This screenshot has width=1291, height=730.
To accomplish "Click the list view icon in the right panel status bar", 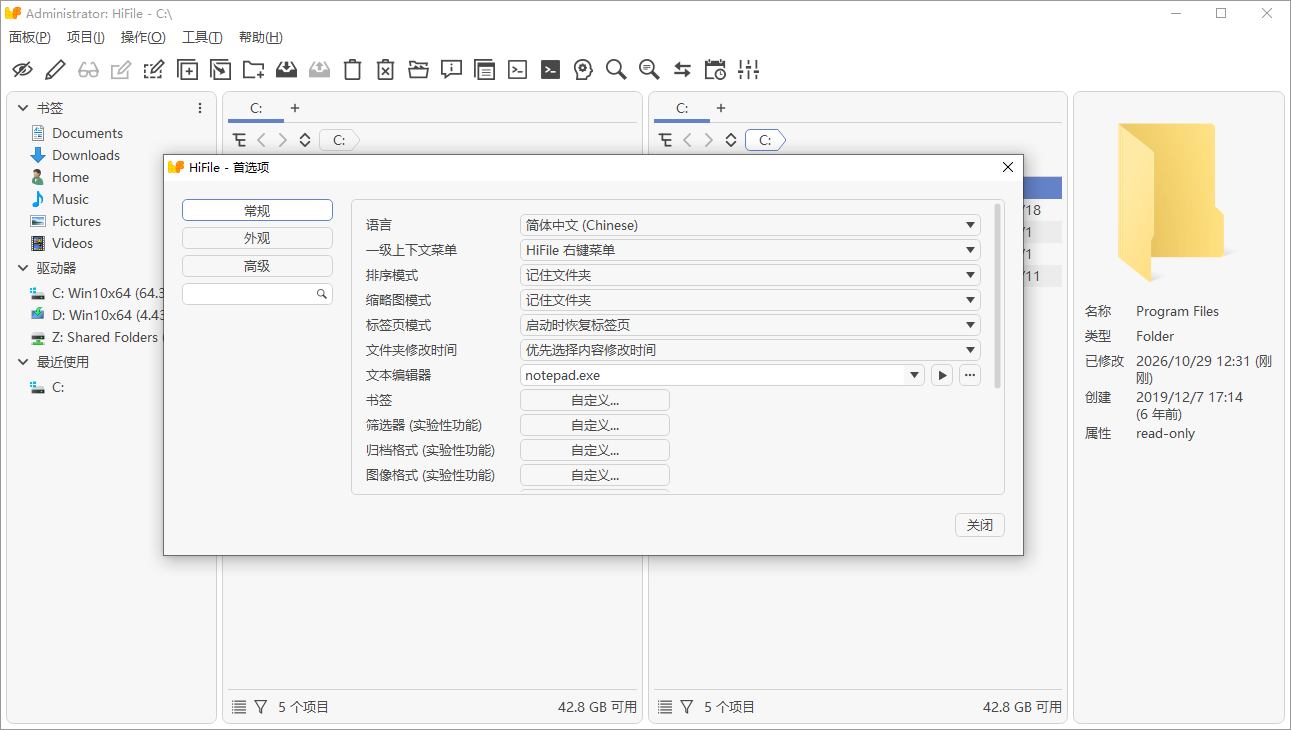I will 664,707.
